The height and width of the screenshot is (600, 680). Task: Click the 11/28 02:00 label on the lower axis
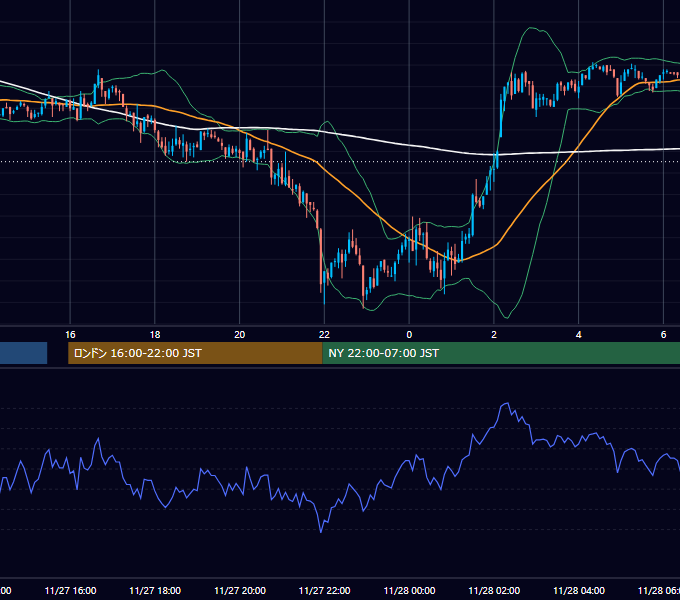(x=494, y=591)
